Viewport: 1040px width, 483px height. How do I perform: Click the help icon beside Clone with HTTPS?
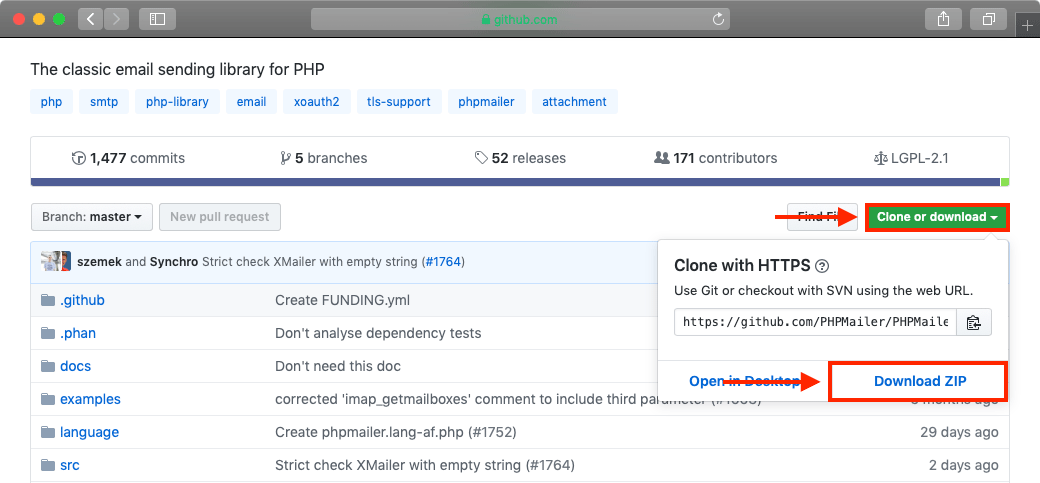click(x=822, y=266)
